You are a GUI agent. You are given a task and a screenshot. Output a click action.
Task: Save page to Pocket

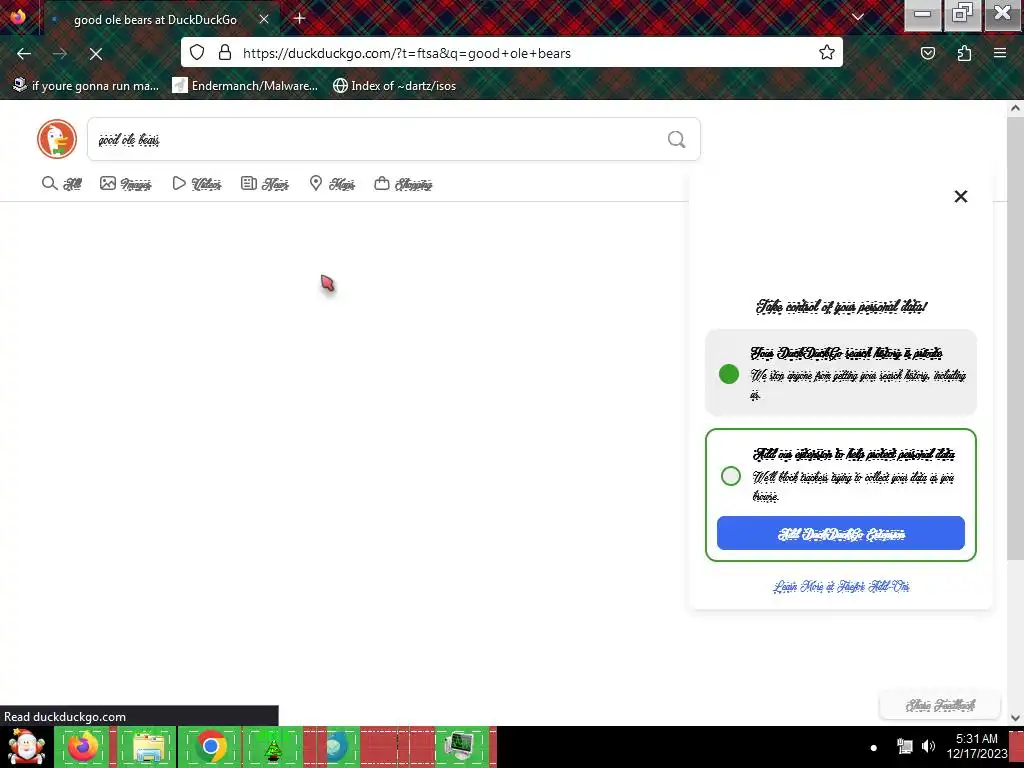(x=928, y=53)
